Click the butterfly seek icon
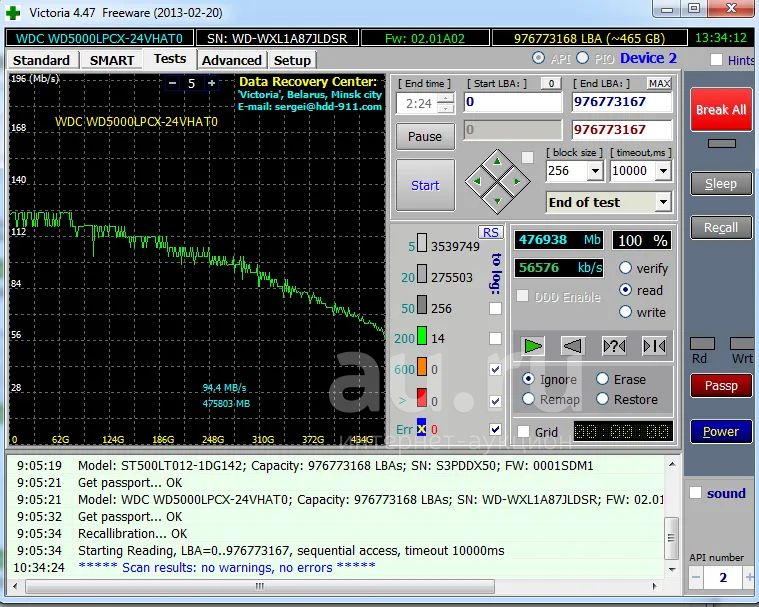Screen dimensions: 759x607 [x=654, y=346]
